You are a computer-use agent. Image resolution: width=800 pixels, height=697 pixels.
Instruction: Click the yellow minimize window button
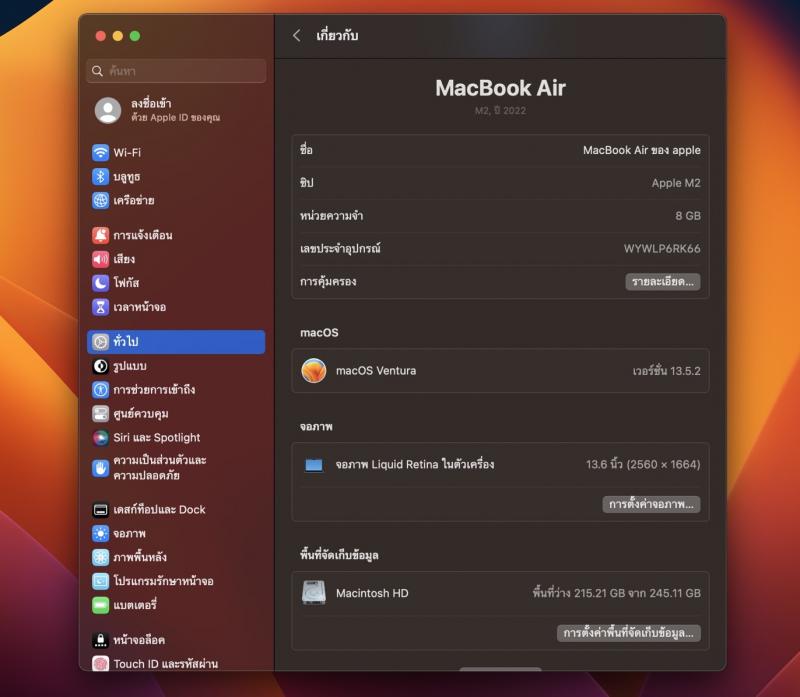(x=118, y=36)
